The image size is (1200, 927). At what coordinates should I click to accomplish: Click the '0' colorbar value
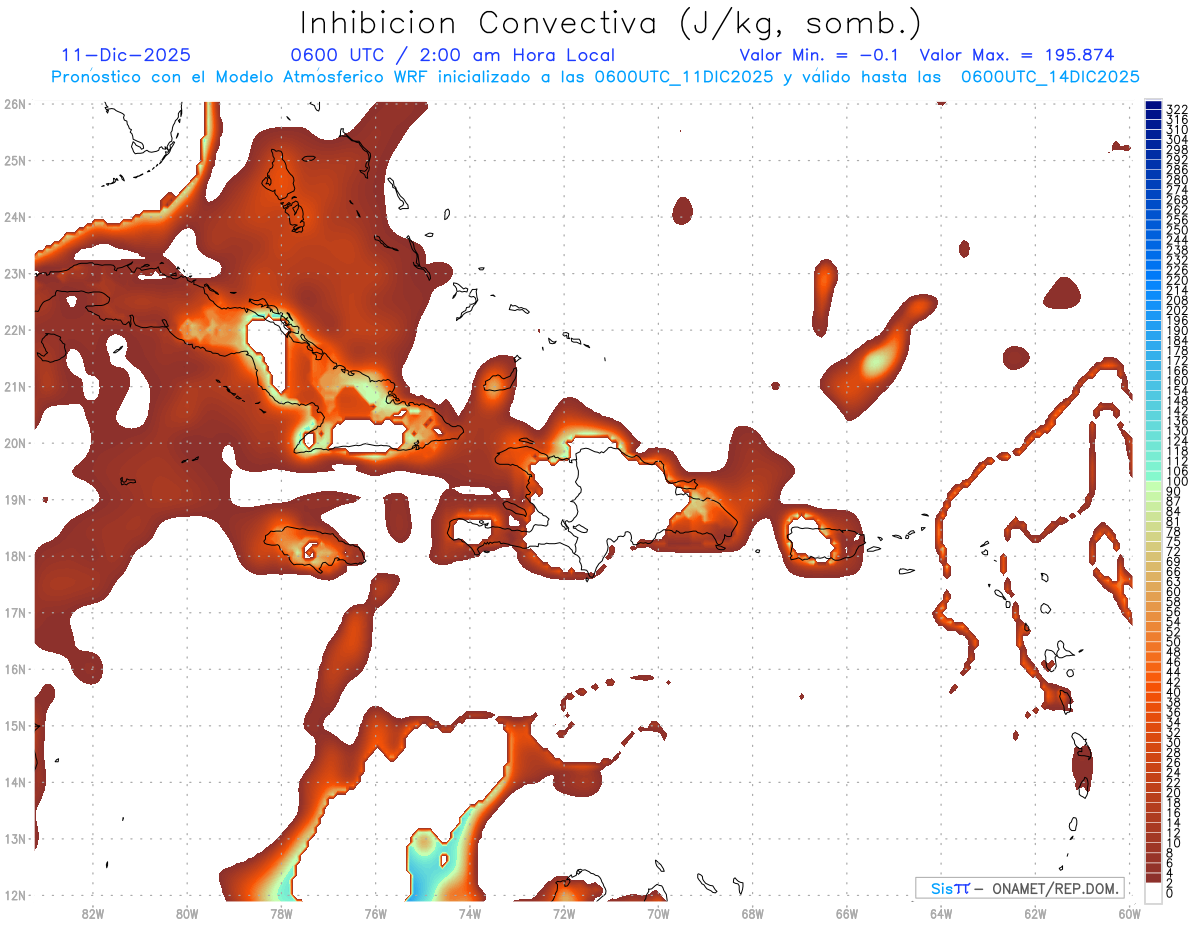(x=1170, y=893)
